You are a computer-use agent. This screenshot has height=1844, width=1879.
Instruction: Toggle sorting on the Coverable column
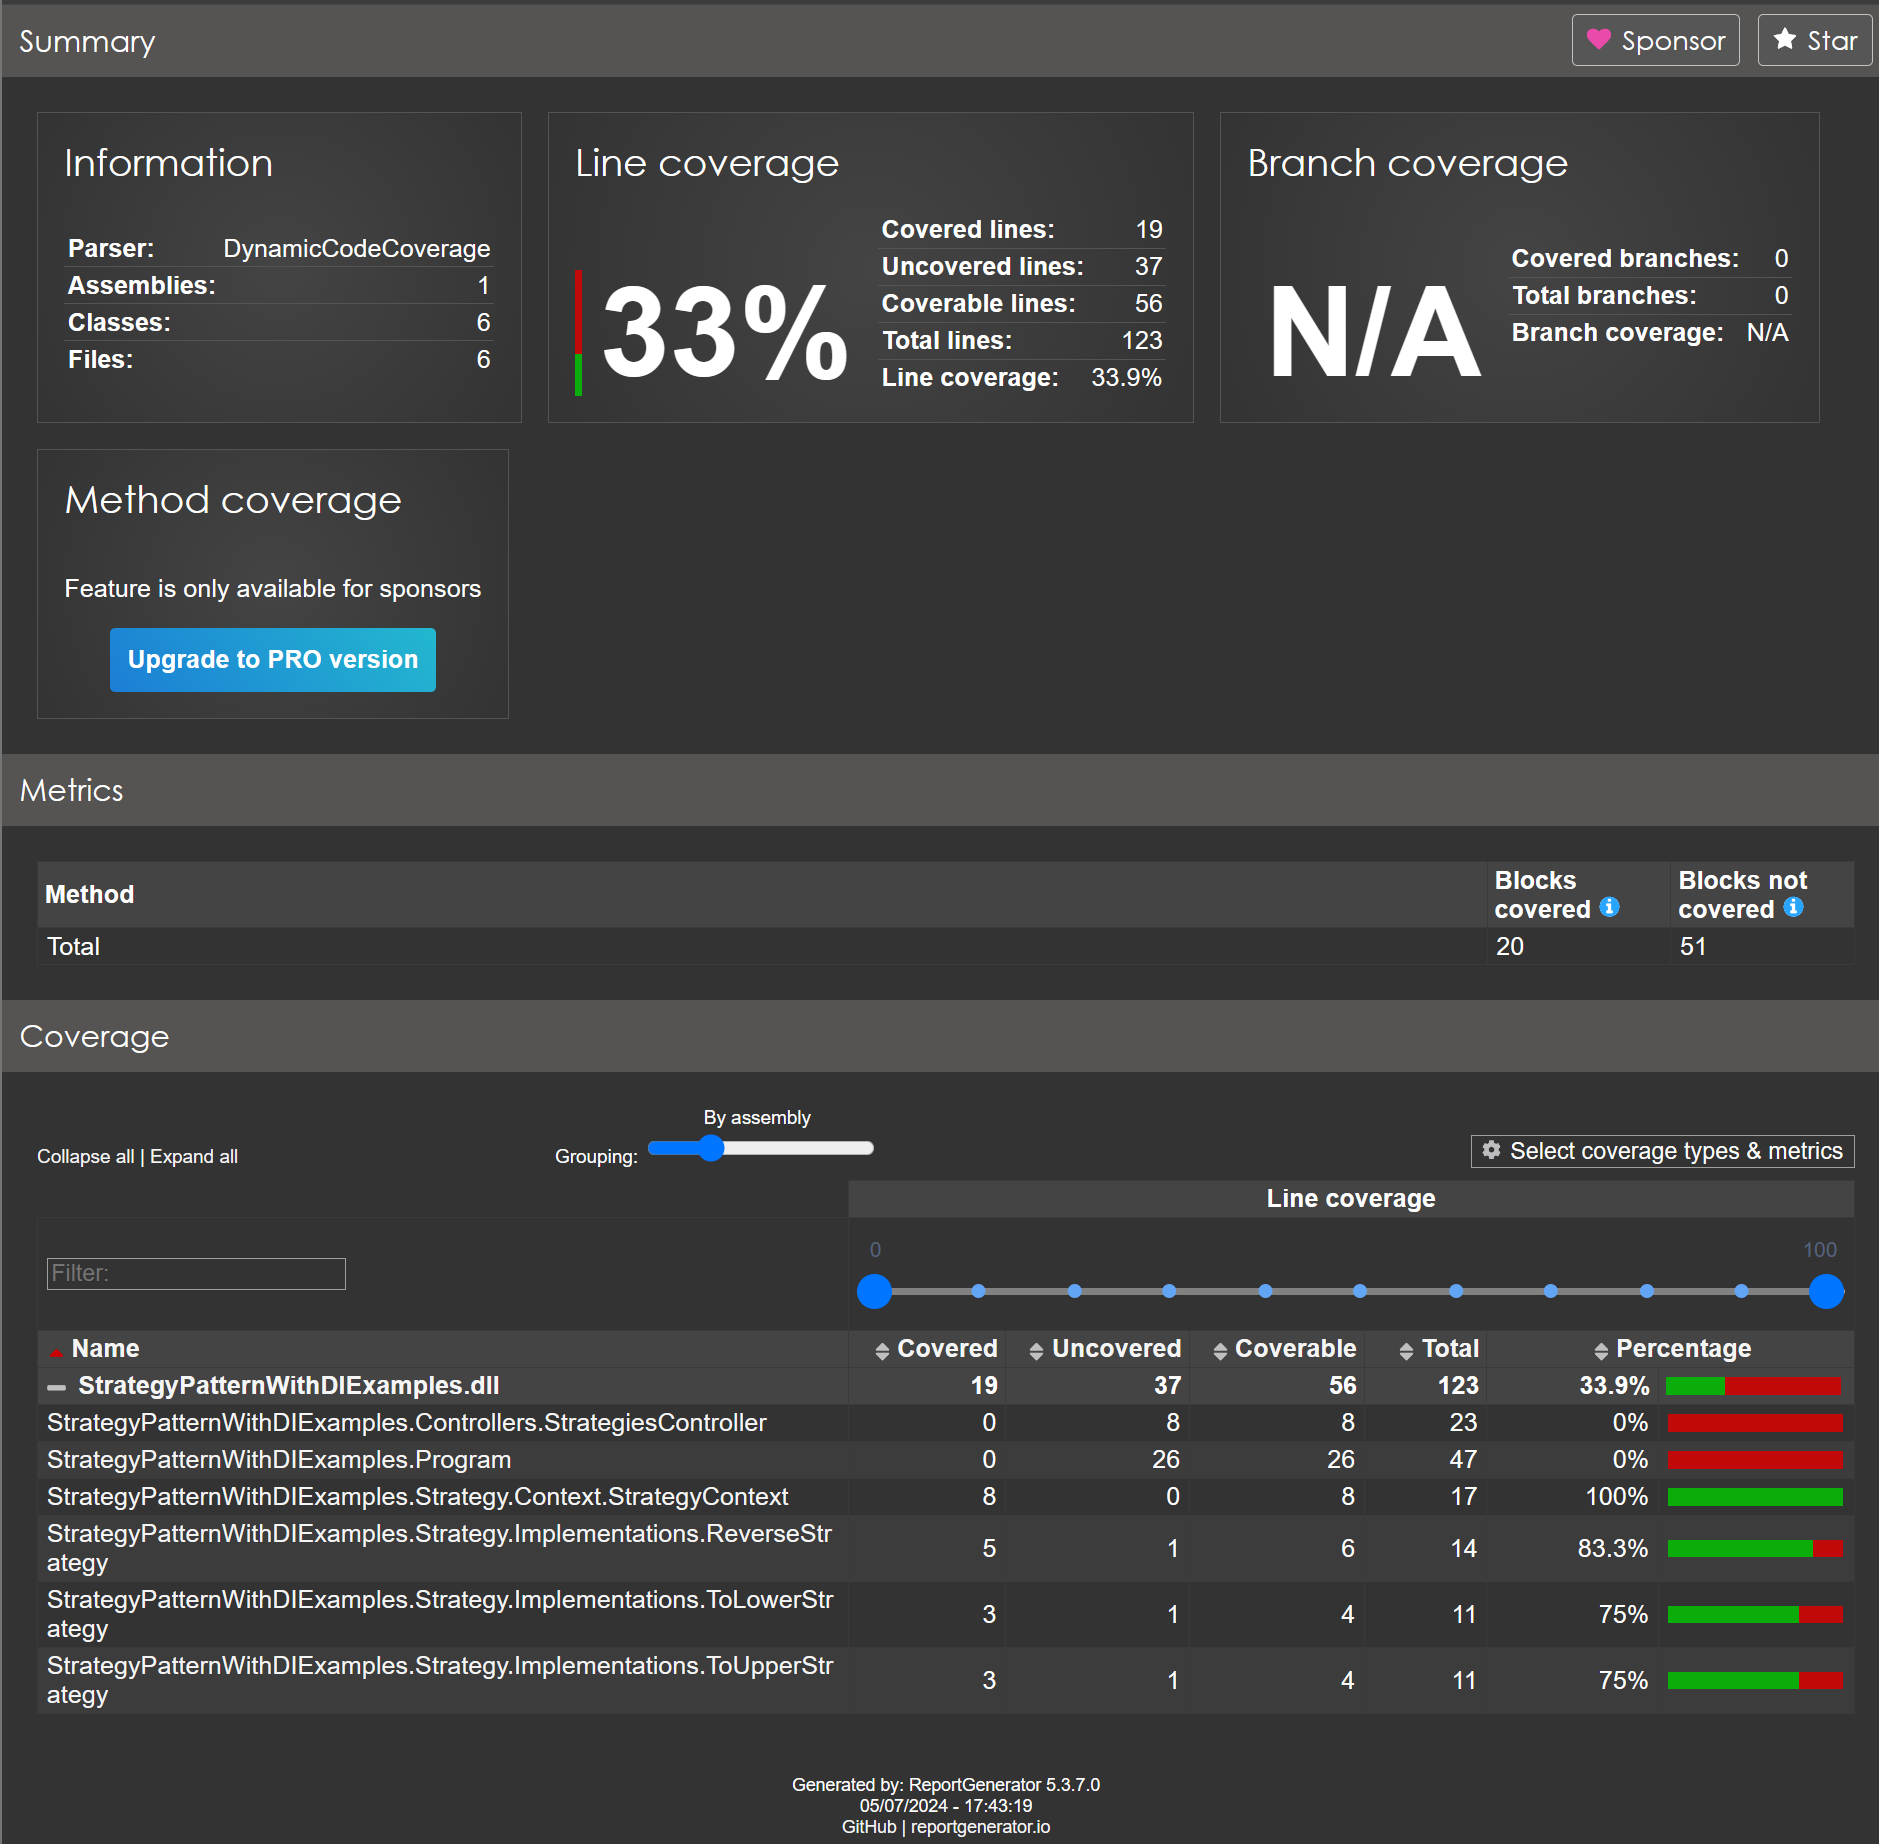1218,1349
